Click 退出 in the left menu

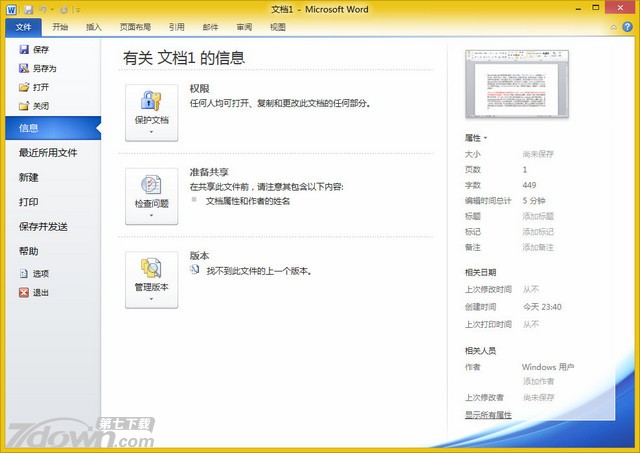click(34, 292)
